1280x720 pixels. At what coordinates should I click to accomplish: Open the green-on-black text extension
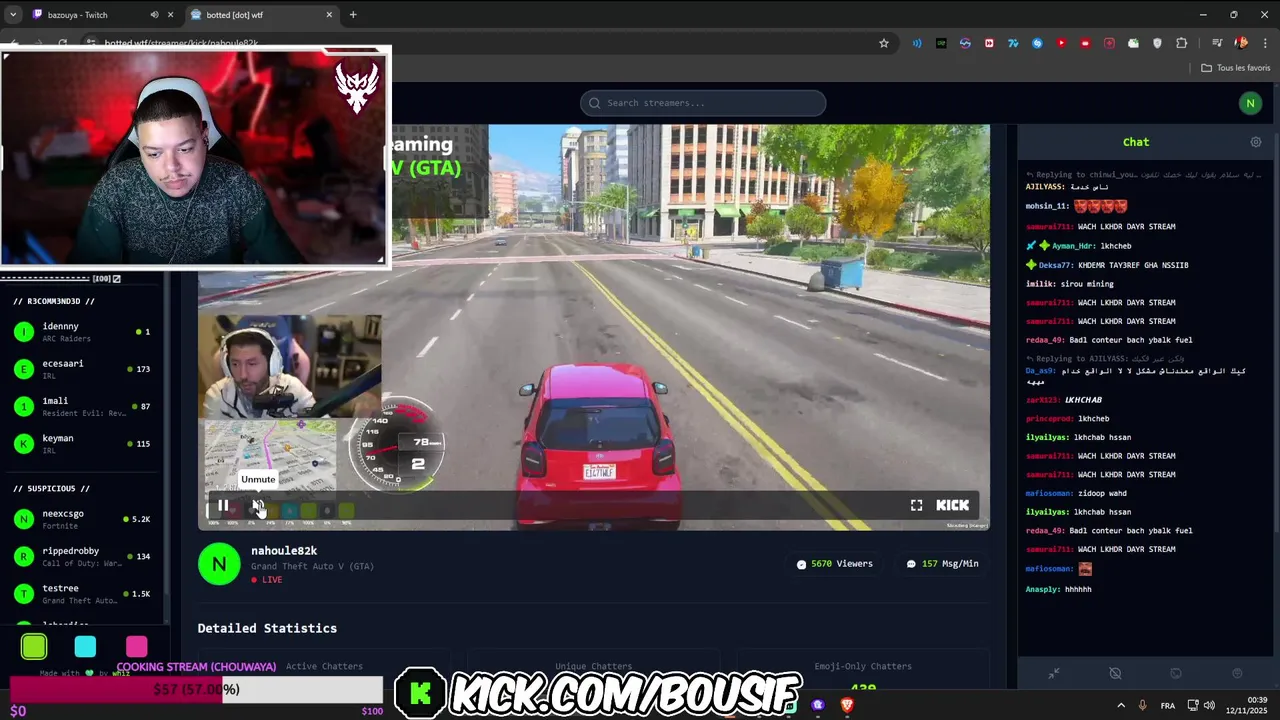941,43
